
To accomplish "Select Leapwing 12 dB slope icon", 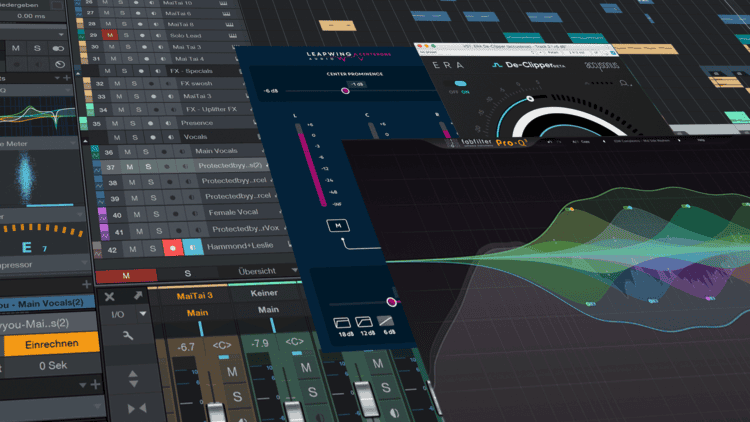I will (x=364, y=322).
